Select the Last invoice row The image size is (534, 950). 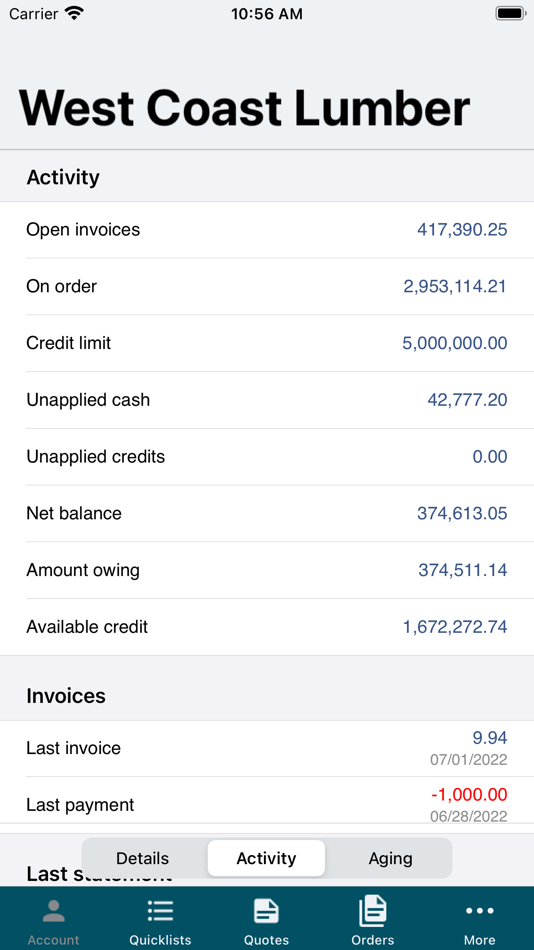click(x=267, y=748)
